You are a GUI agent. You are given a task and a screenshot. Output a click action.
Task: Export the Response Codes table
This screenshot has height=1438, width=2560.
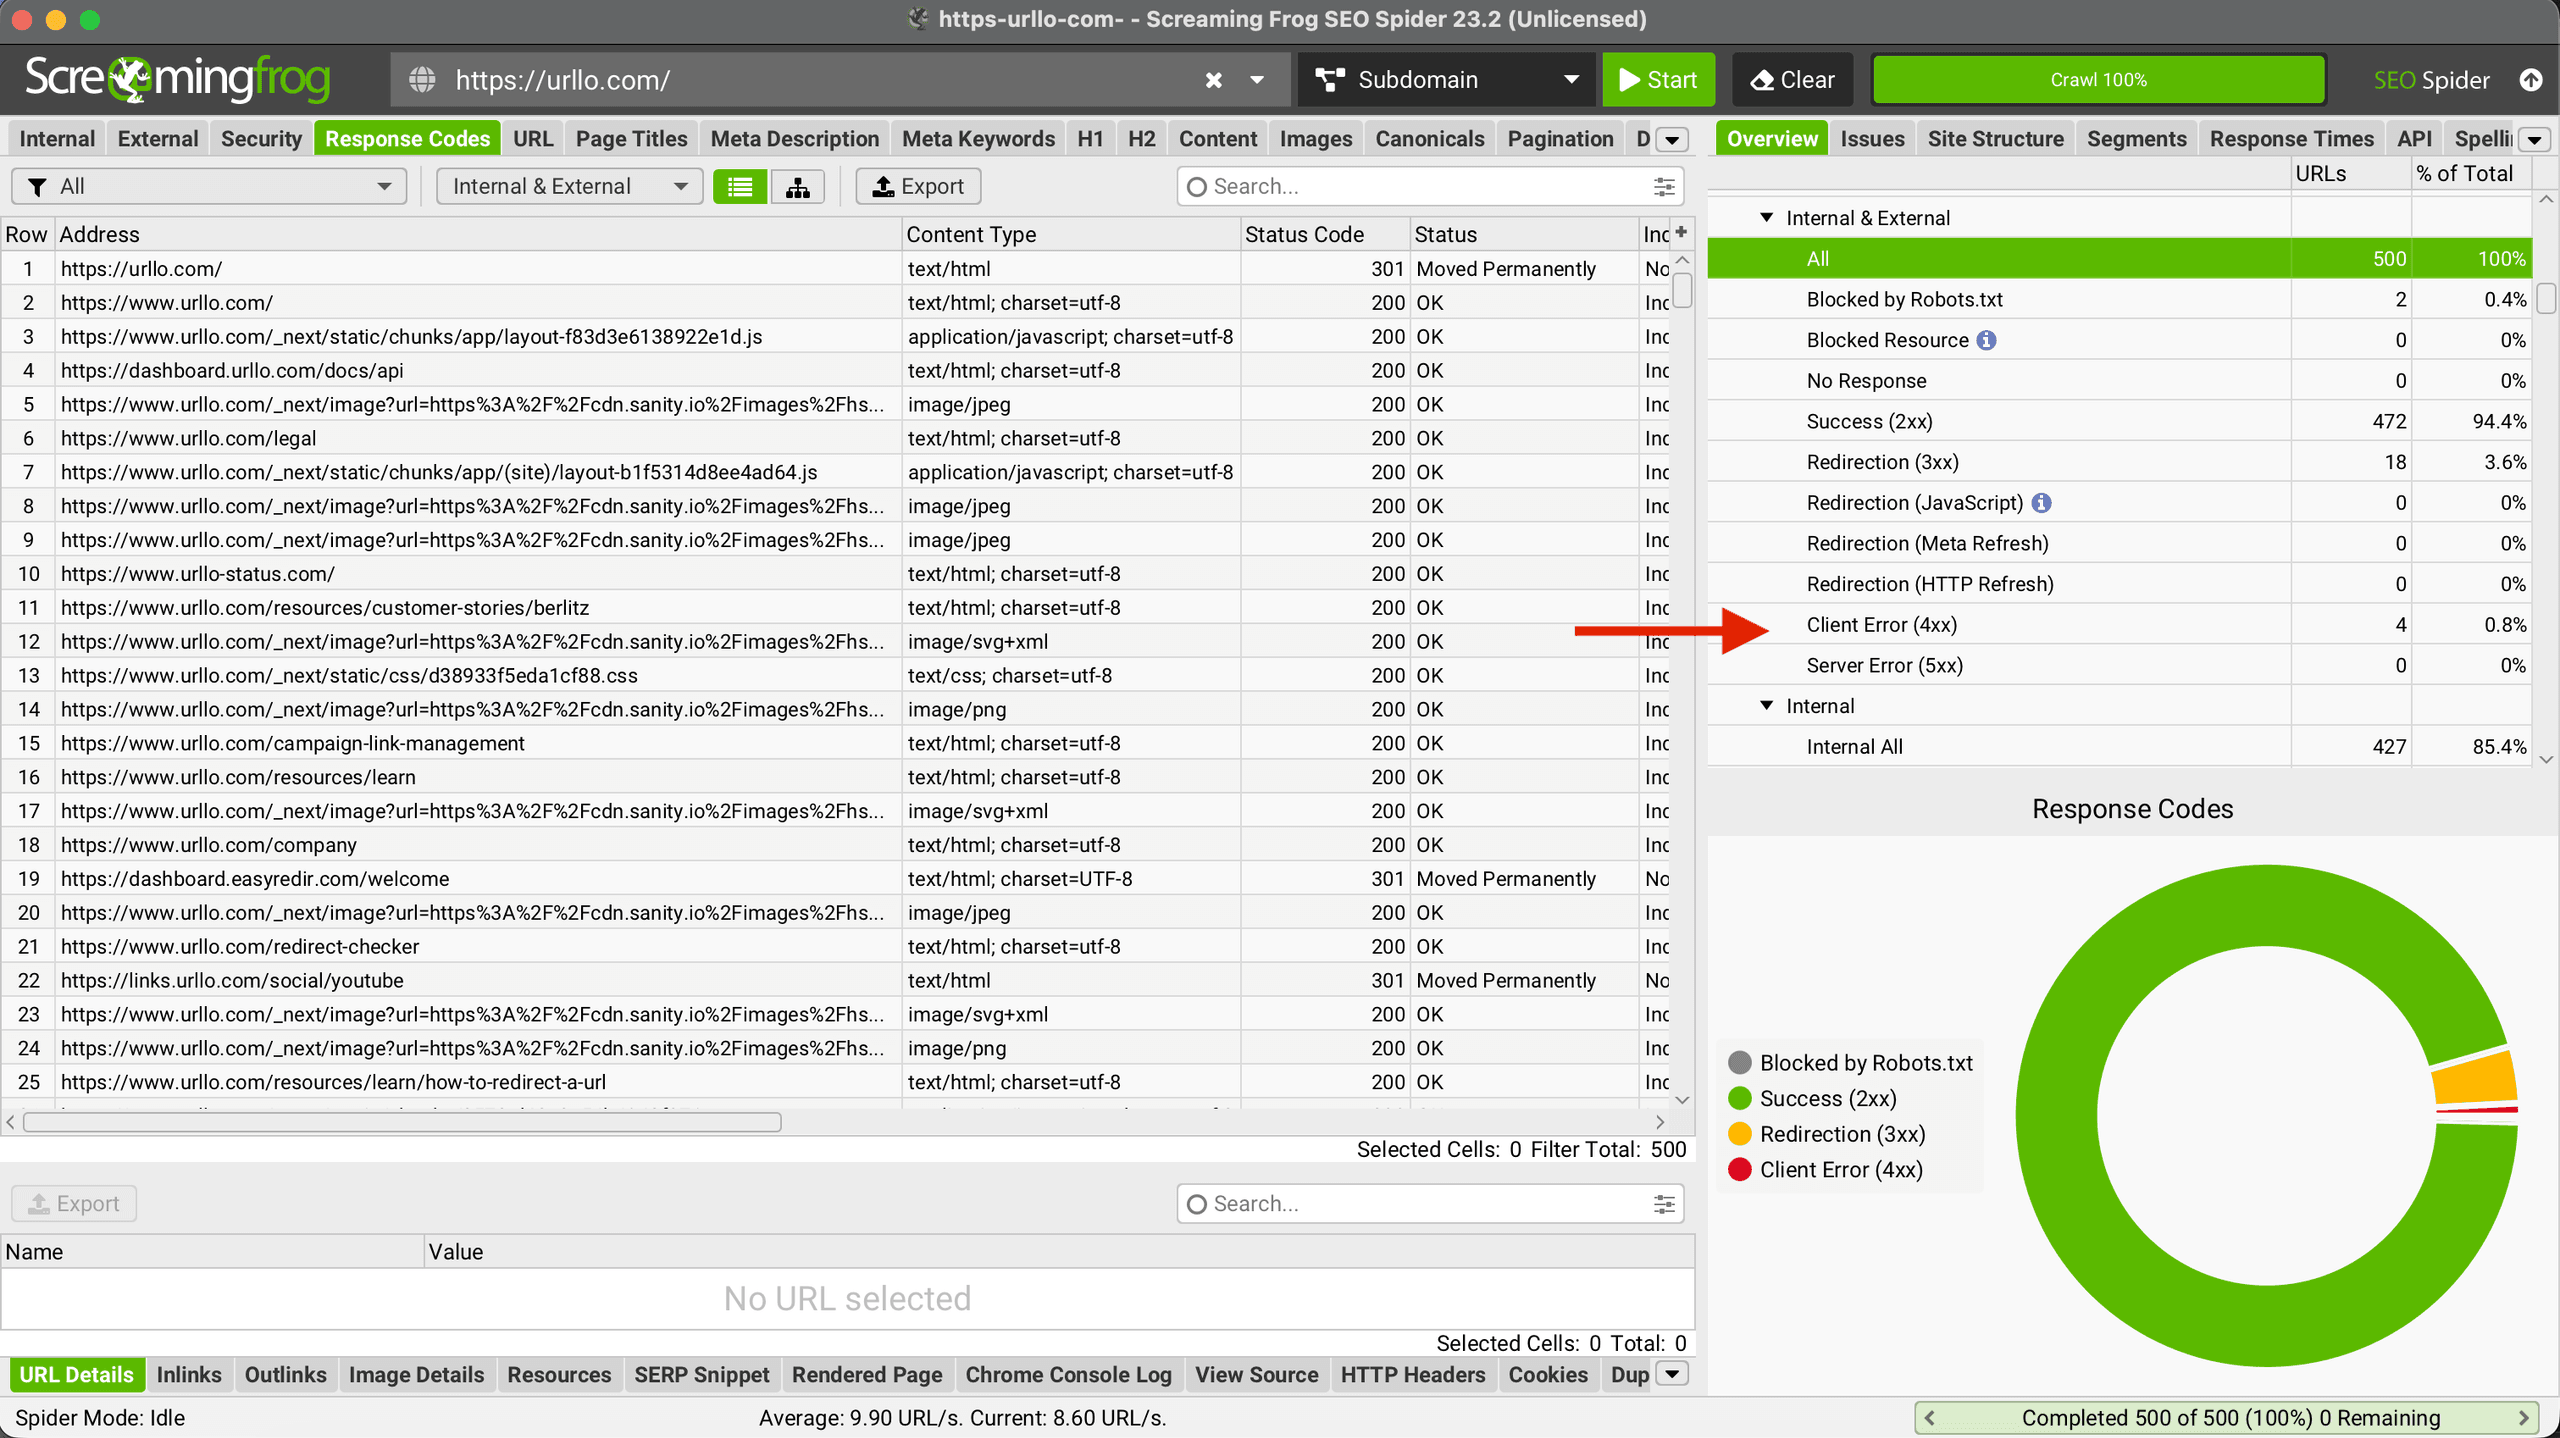click(918, 187)
